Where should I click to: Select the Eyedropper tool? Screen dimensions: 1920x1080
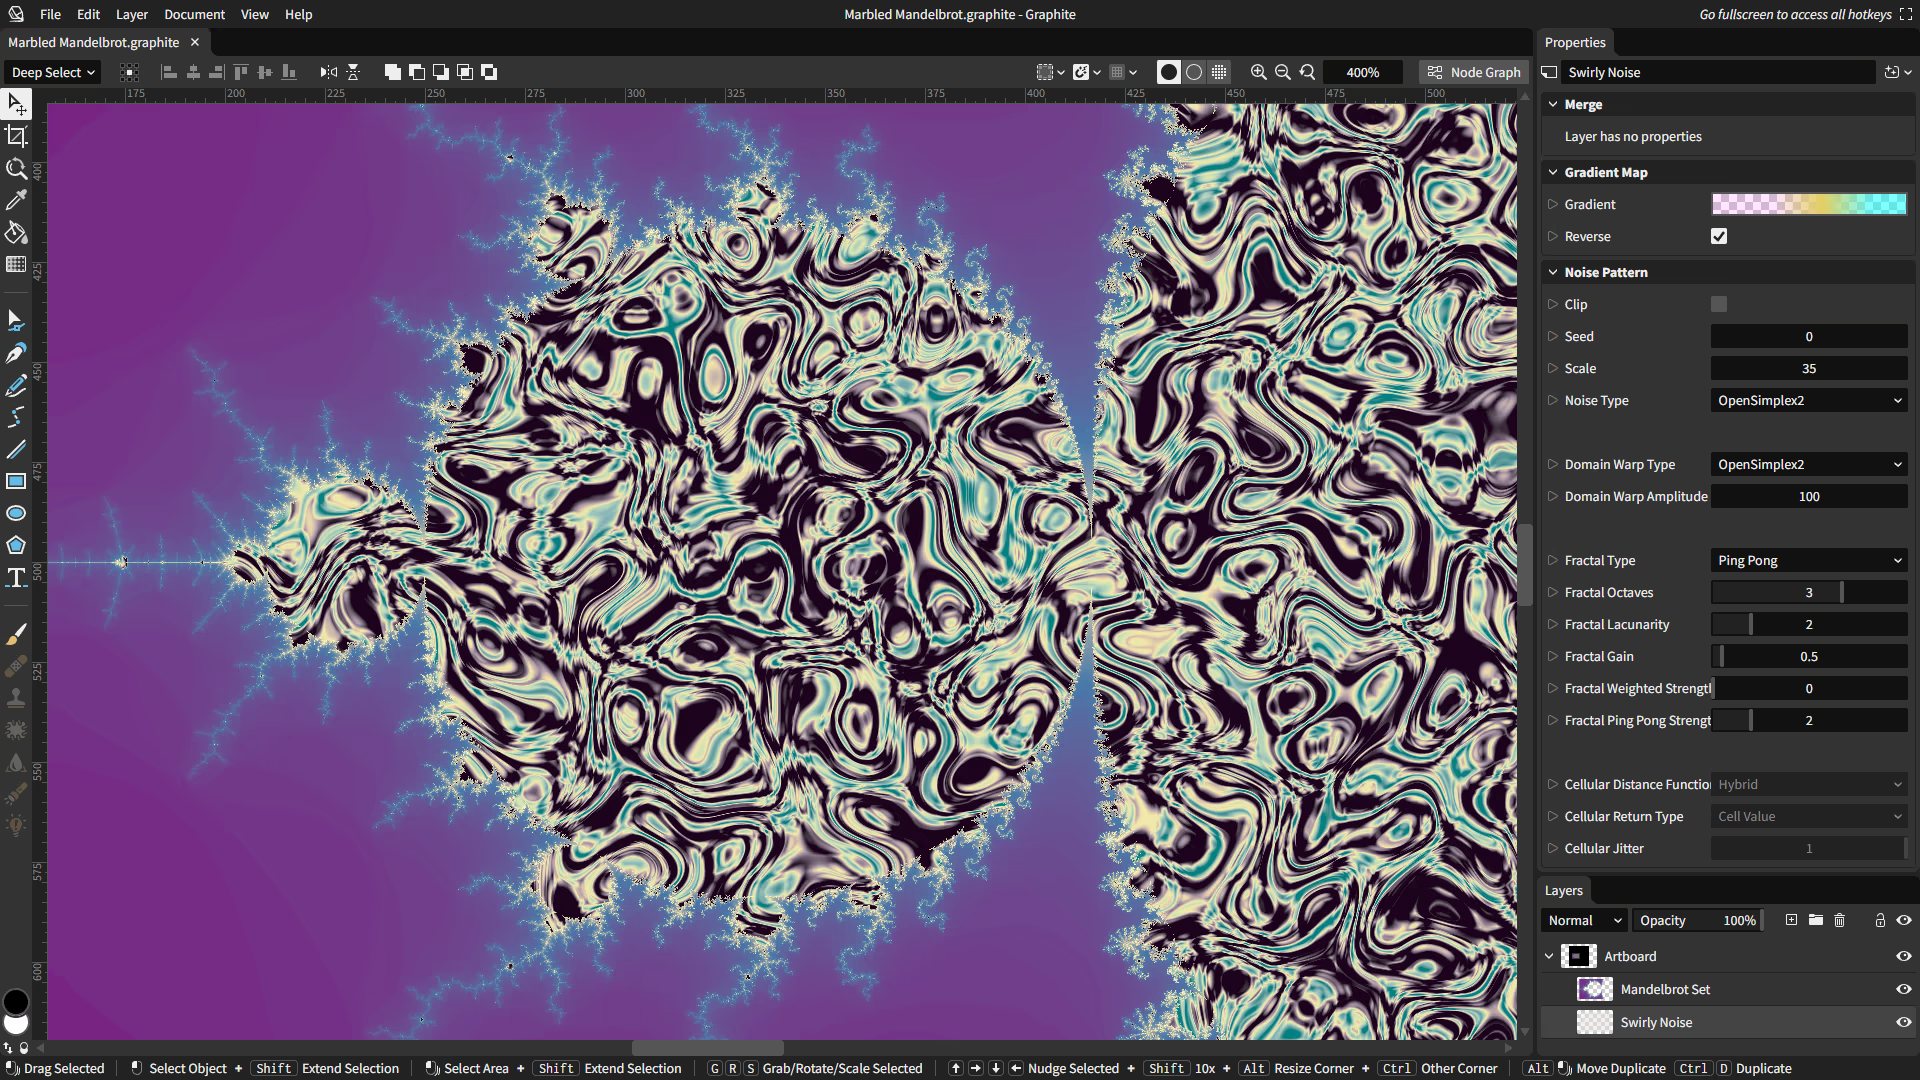point(16,200)
